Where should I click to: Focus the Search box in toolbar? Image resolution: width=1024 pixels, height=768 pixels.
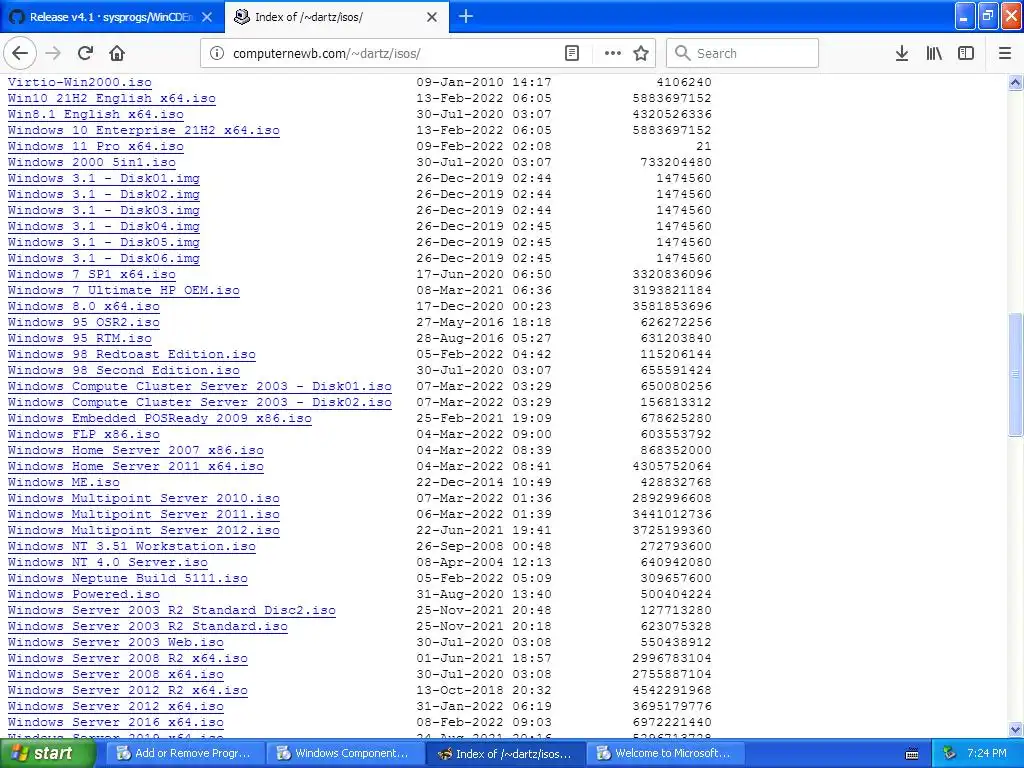tap(743, 53)
